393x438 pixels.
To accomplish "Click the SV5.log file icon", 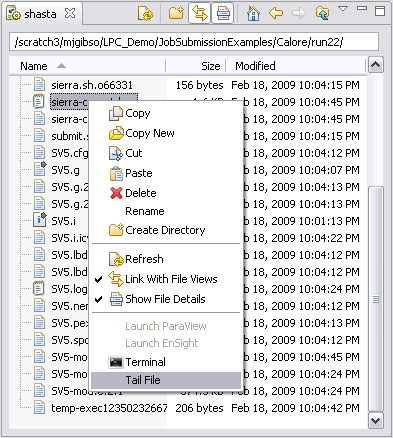I will 39,288.
